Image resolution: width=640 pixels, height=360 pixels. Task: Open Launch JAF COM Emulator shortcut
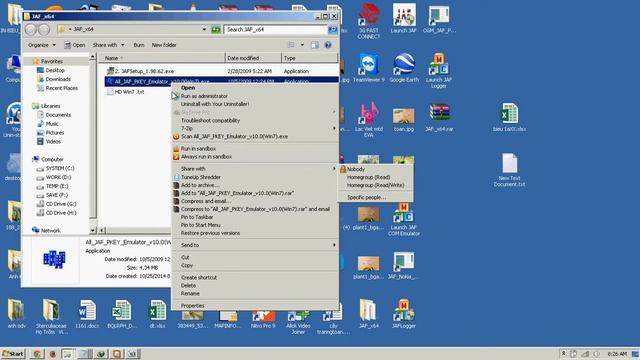coord(403,219)
